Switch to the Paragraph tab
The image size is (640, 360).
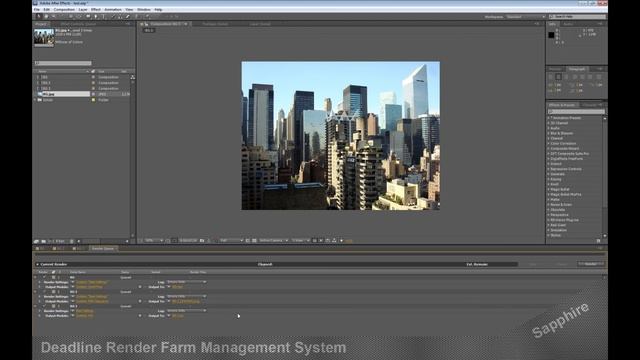coord(577,69)
